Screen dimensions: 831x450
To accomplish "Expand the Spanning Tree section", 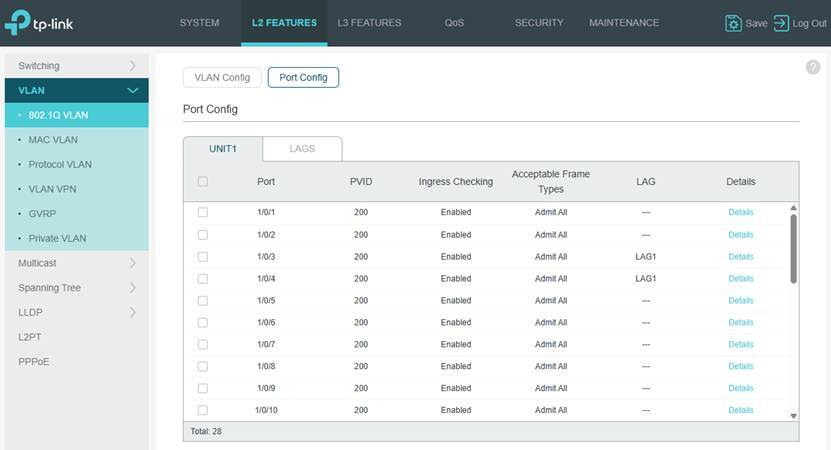I will click(x=132, y=288).
